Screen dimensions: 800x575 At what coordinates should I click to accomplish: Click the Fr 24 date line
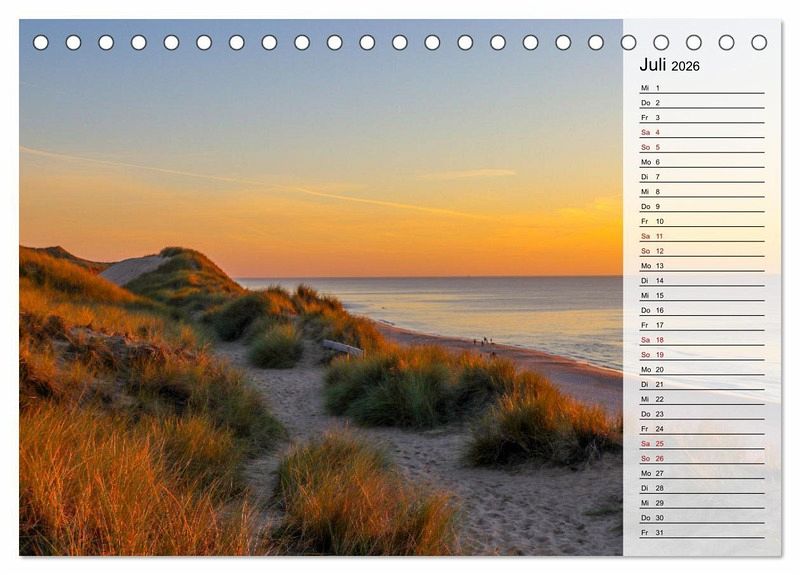(x=701, y=428)
